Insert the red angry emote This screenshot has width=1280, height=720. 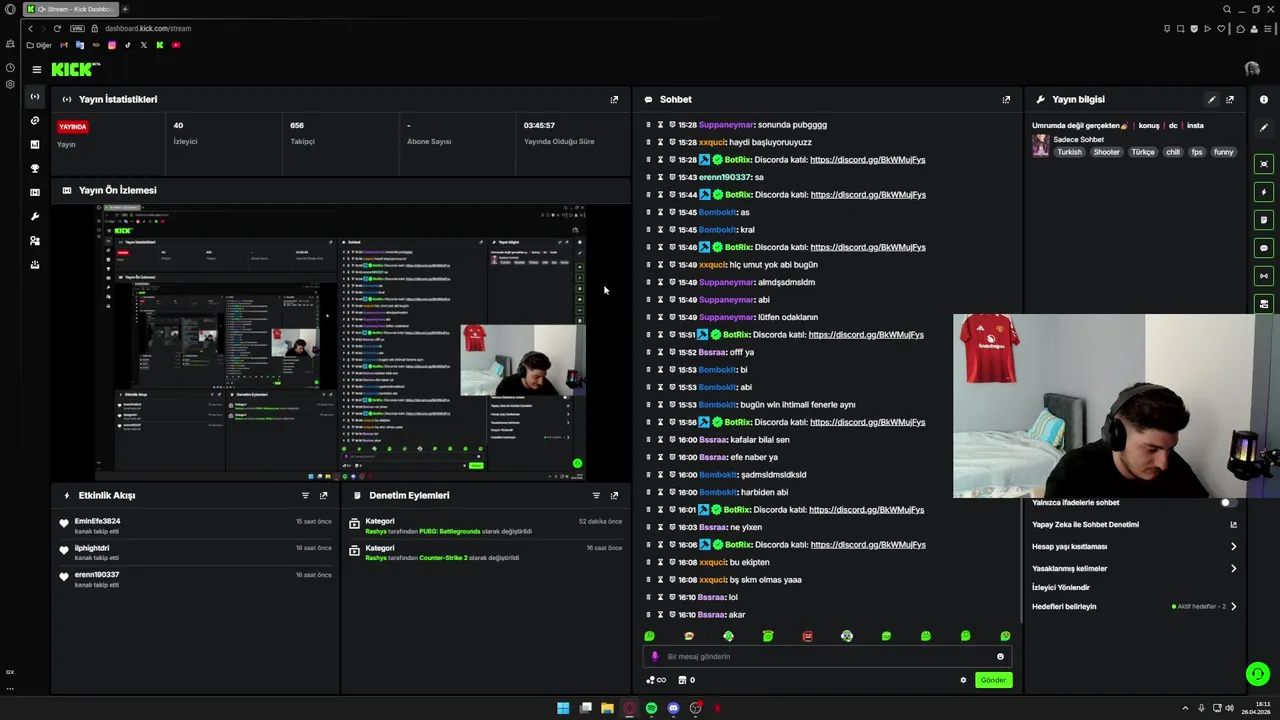[x=807, y=636]
